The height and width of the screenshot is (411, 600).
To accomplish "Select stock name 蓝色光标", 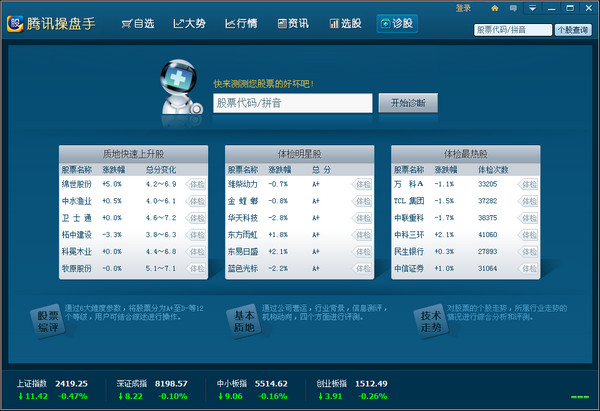I will point(243,268).
